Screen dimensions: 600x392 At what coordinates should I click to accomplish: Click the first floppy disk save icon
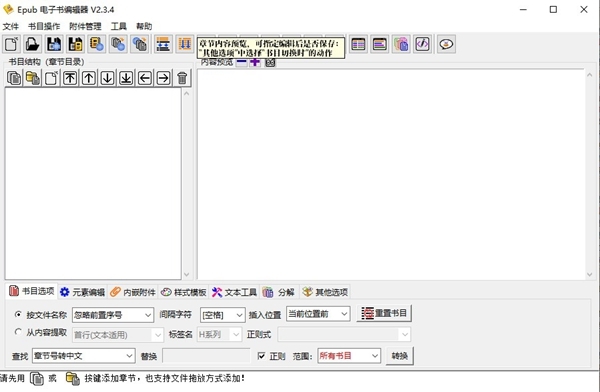click(54, 44)
